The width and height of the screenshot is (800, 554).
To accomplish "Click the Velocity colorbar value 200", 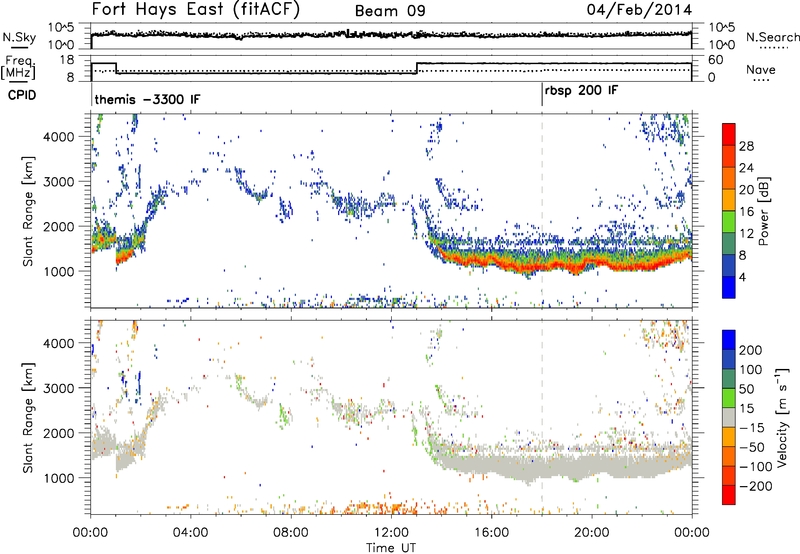I will [x=751, y=350].
